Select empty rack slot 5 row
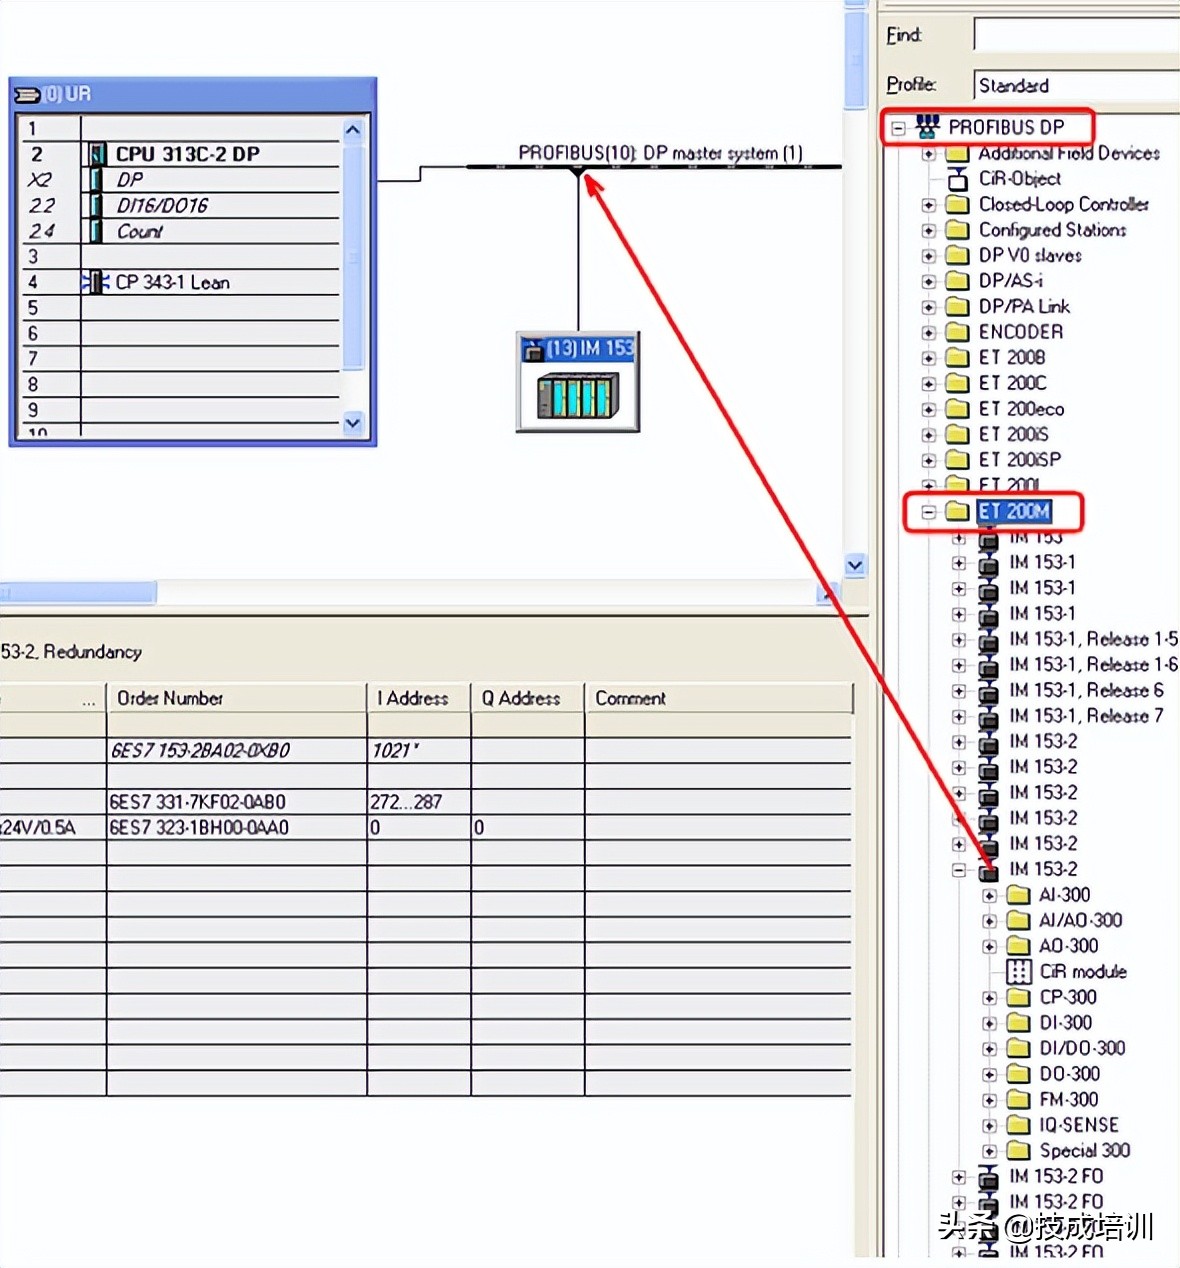Screen dimensions: 1180x1268 point(181,308)
